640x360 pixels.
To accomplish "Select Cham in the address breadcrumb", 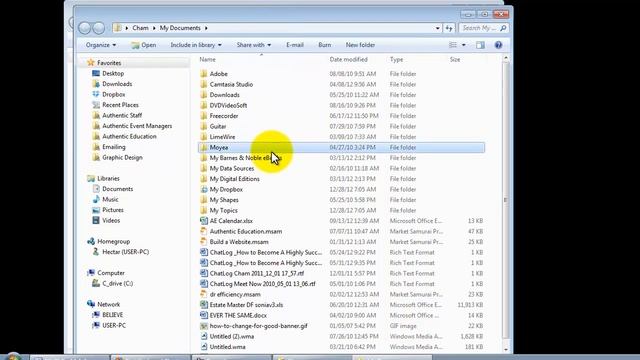I will (140, 28).
